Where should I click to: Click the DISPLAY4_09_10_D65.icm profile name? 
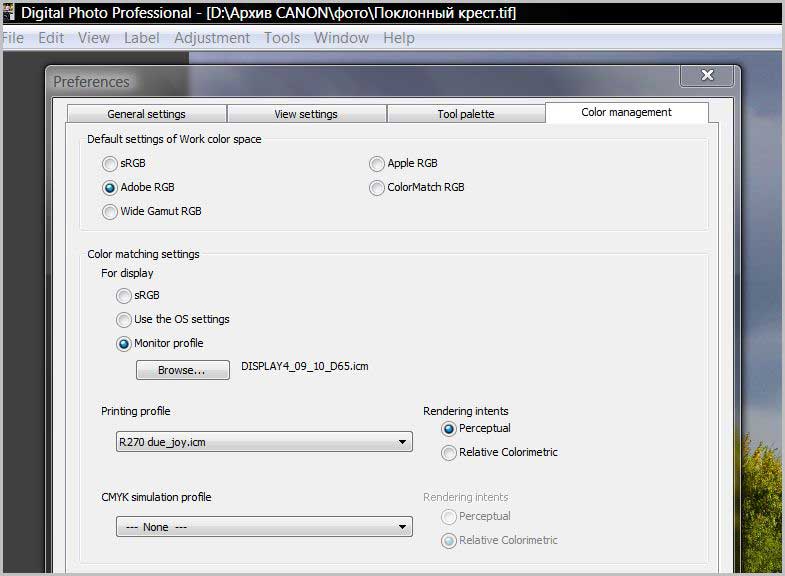coord(304,366)
